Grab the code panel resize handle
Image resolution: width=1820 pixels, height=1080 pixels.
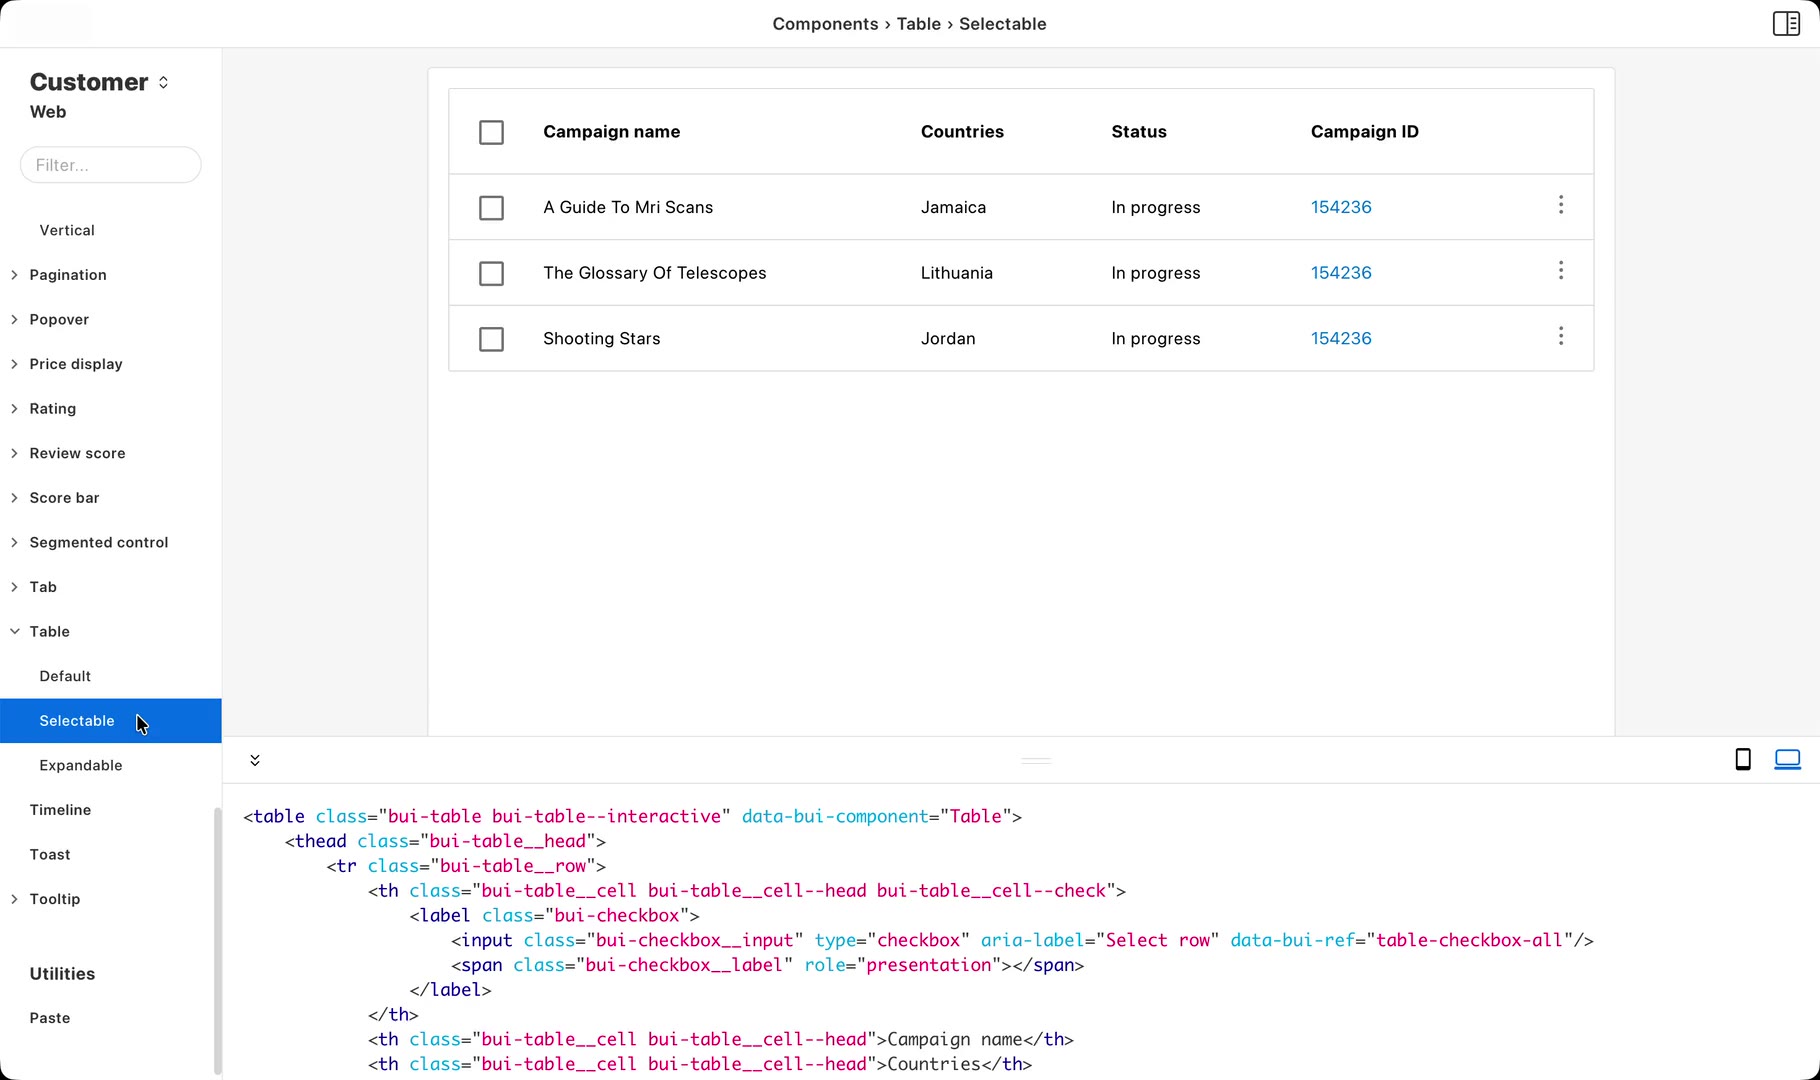click(x=1036, y=761)
